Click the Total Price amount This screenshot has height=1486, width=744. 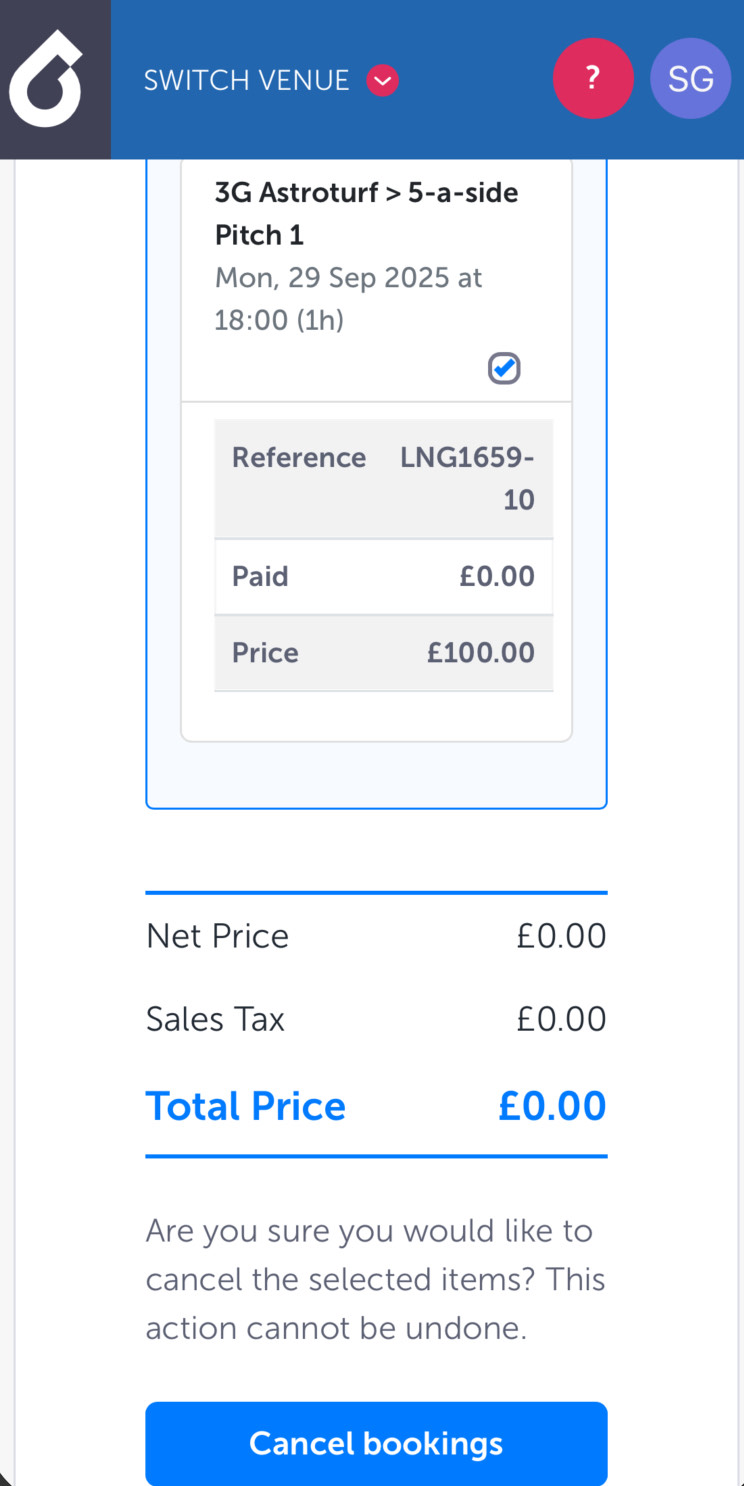point(552,1106)
